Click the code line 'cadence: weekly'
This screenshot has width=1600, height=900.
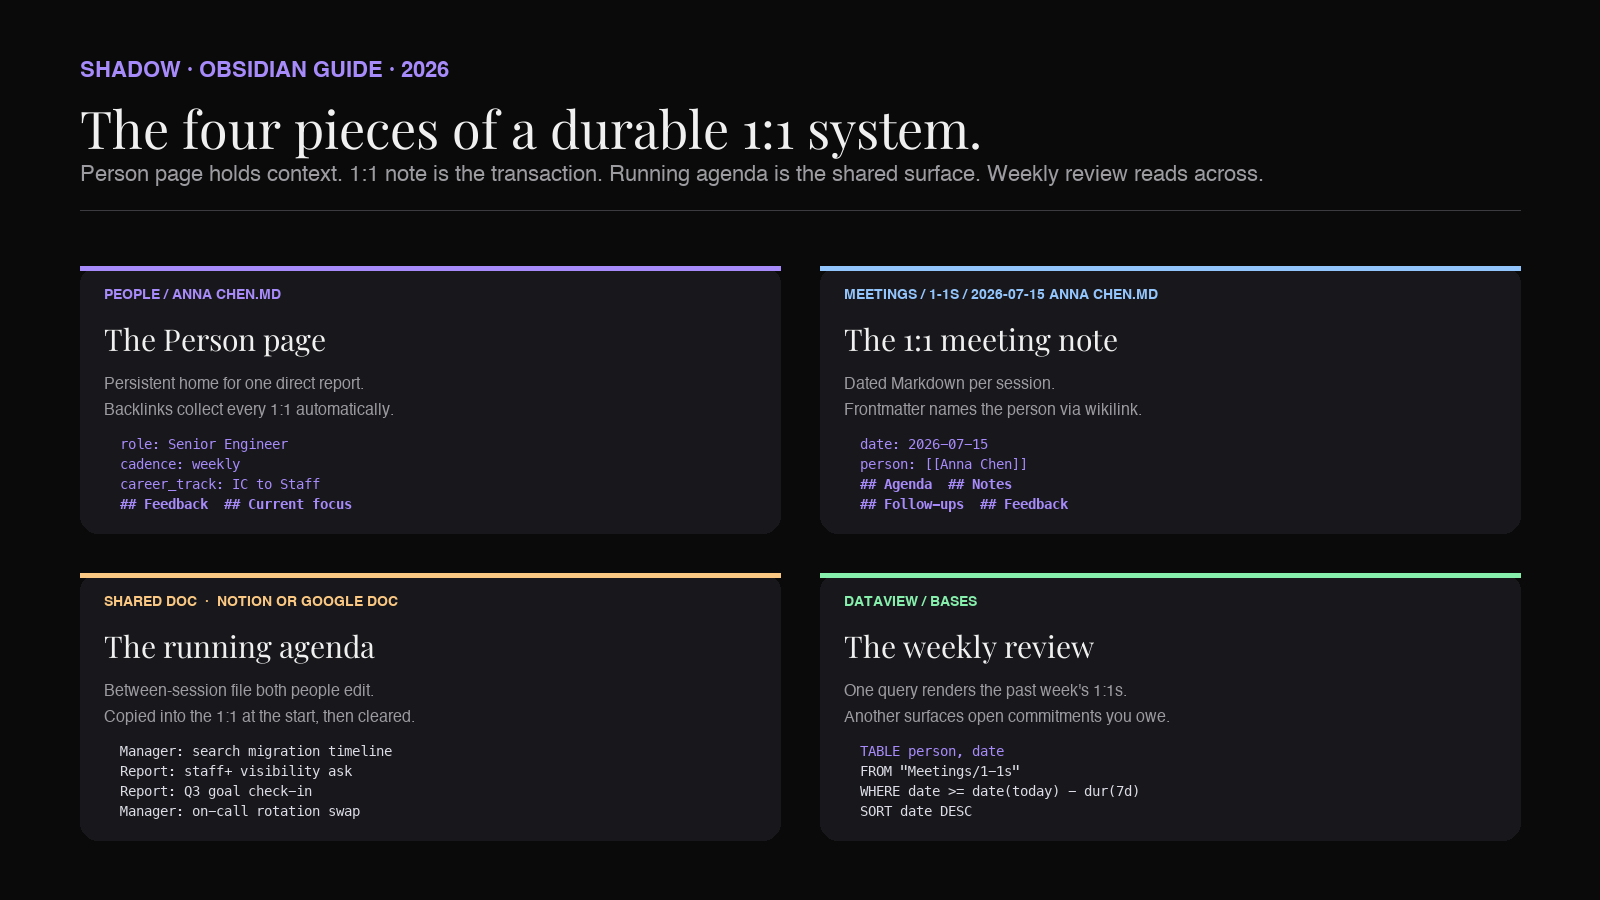180,464
